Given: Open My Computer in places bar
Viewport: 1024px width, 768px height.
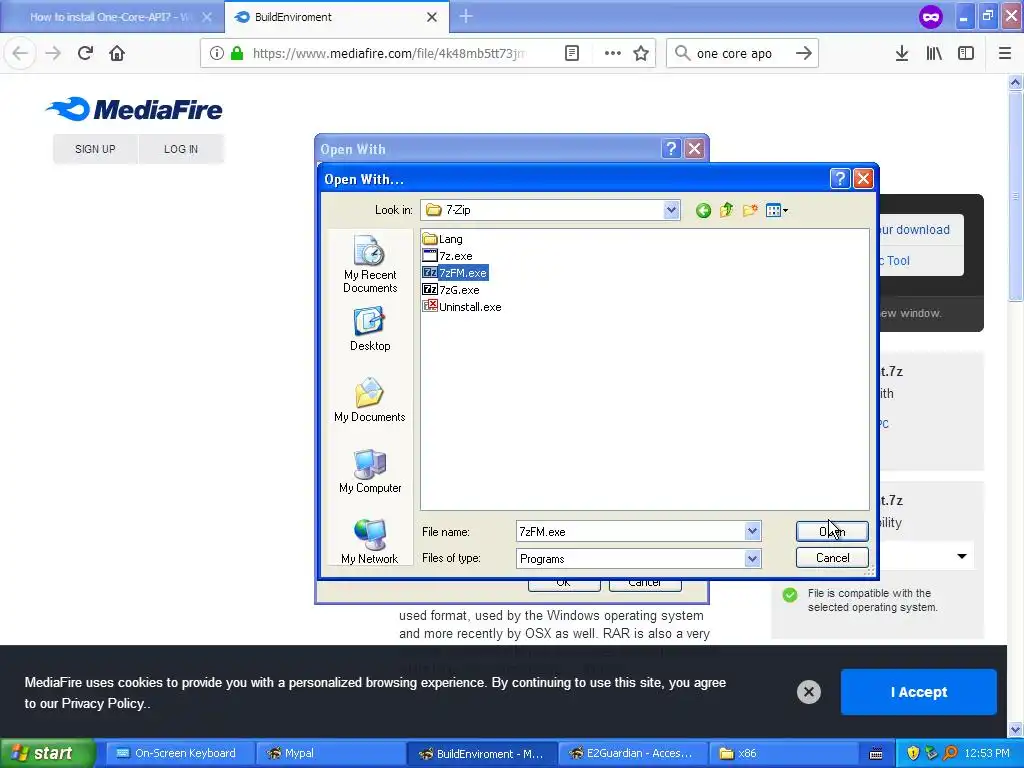Looking at the screenshot, I should (370, 472).
